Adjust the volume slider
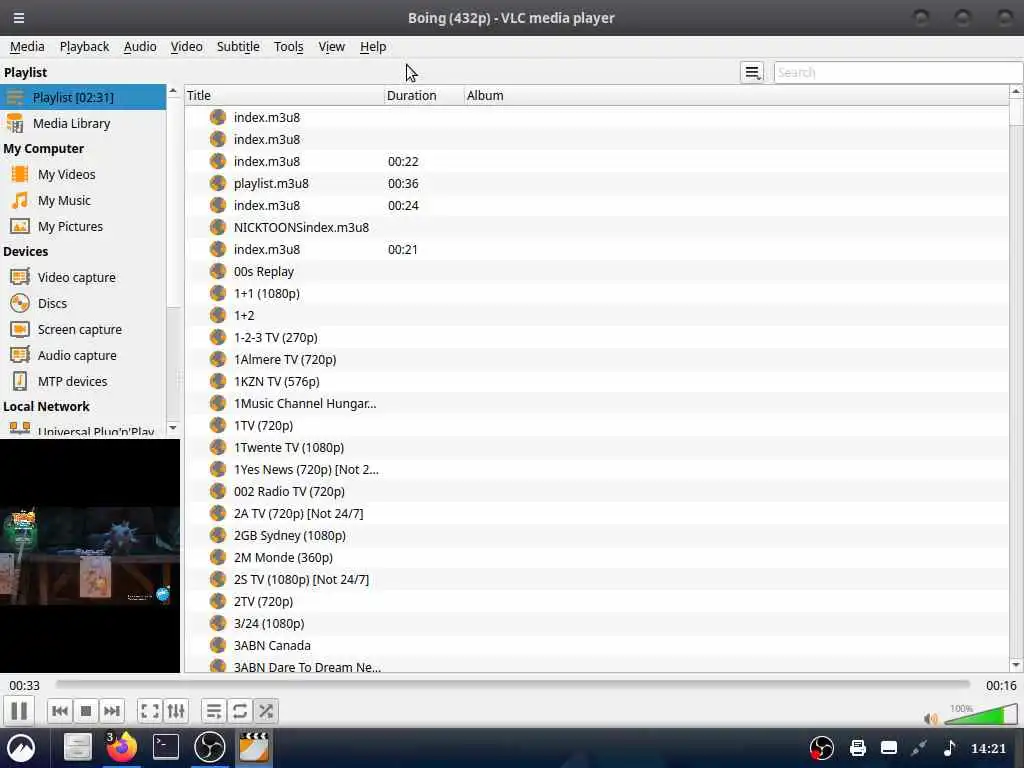 coord(980,714)
